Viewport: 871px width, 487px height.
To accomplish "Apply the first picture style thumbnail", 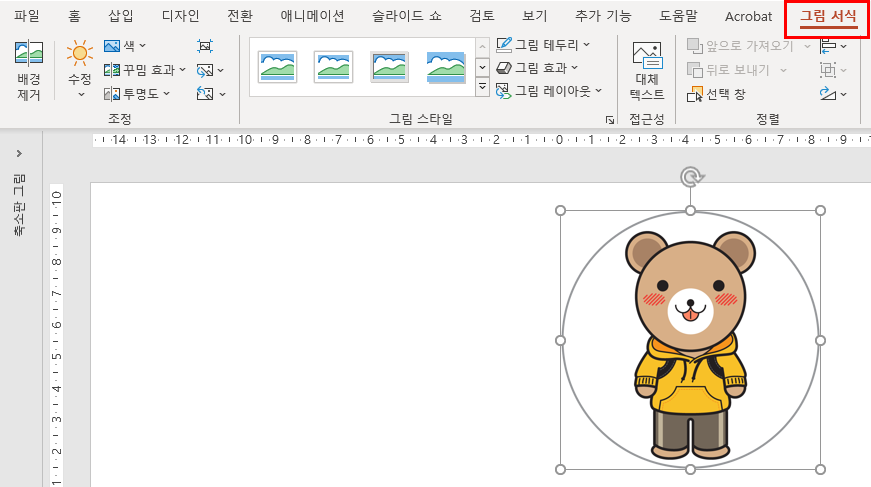I will pos(277,68).
